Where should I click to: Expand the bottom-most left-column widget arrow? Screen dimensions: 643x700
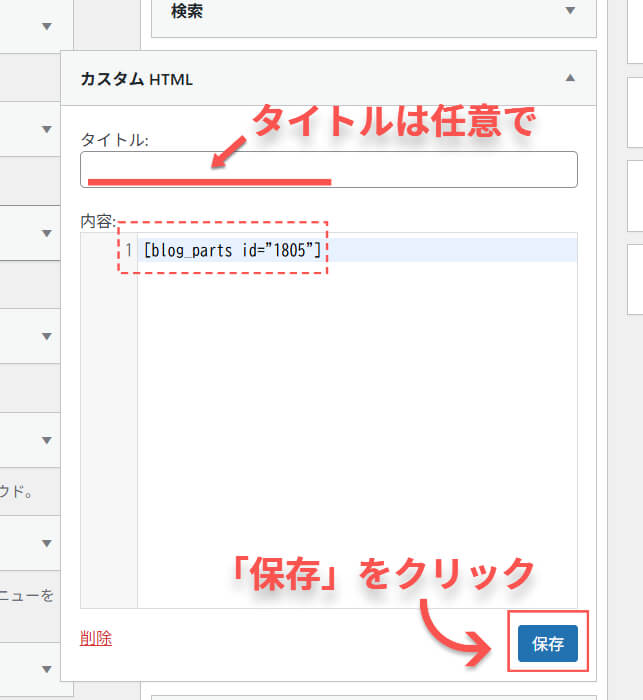[46, 669]
